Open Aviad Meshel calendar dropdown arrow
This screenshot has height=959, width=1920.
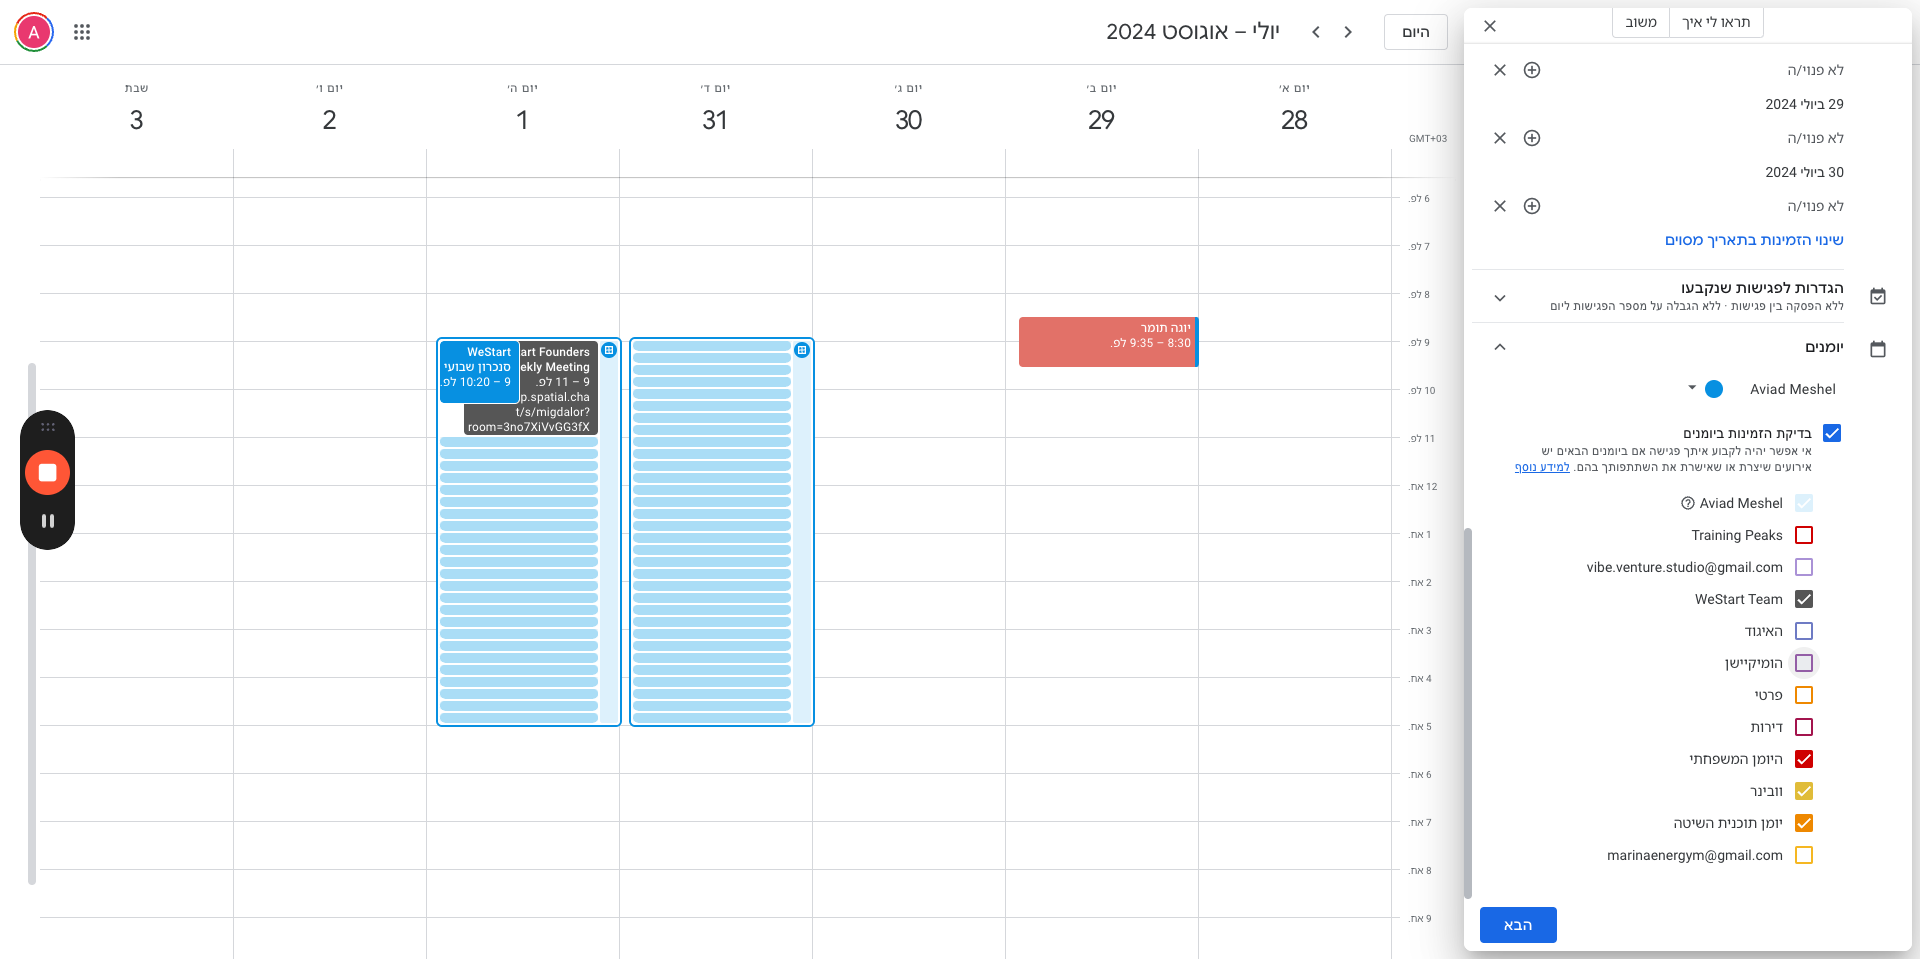pyautogui.click(x=1692, y=388)
